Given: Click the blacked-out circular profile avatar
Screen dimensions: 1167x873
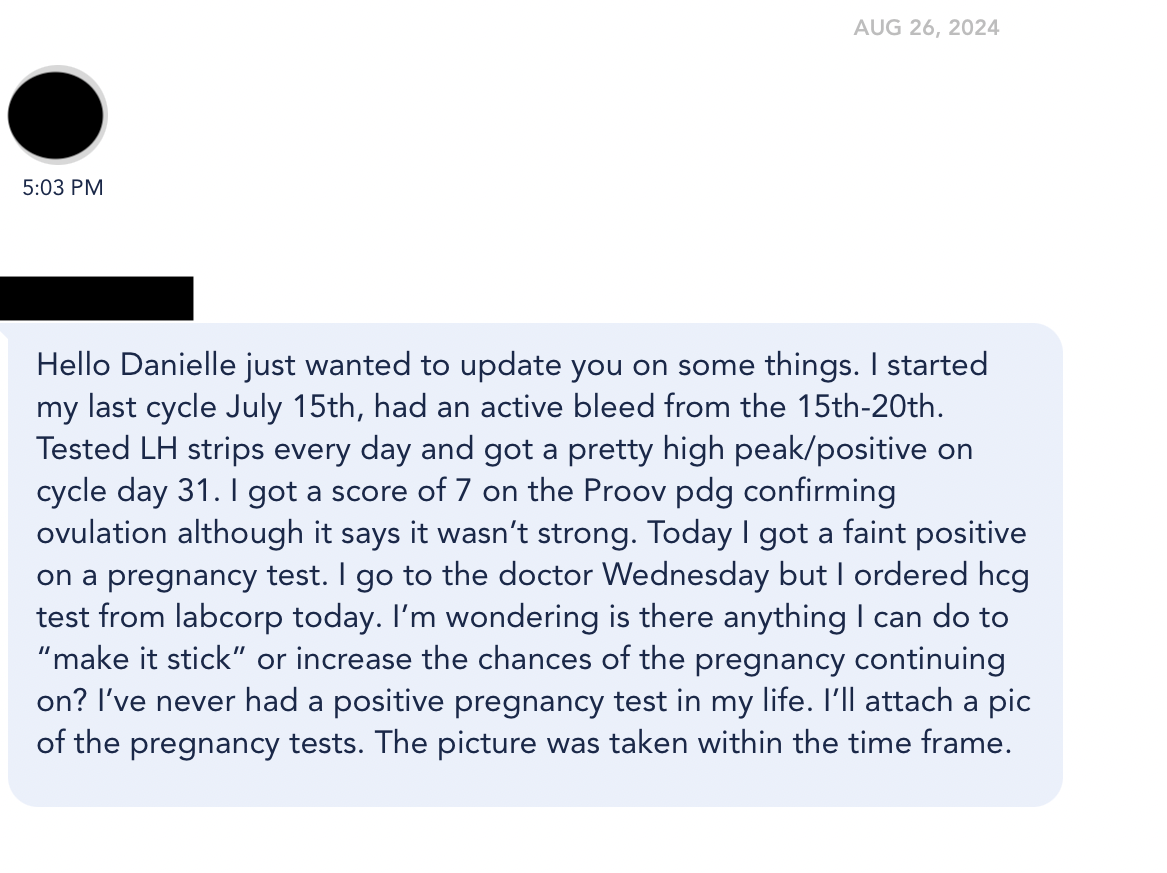Looking at the screenshot, I should point(56,115).
